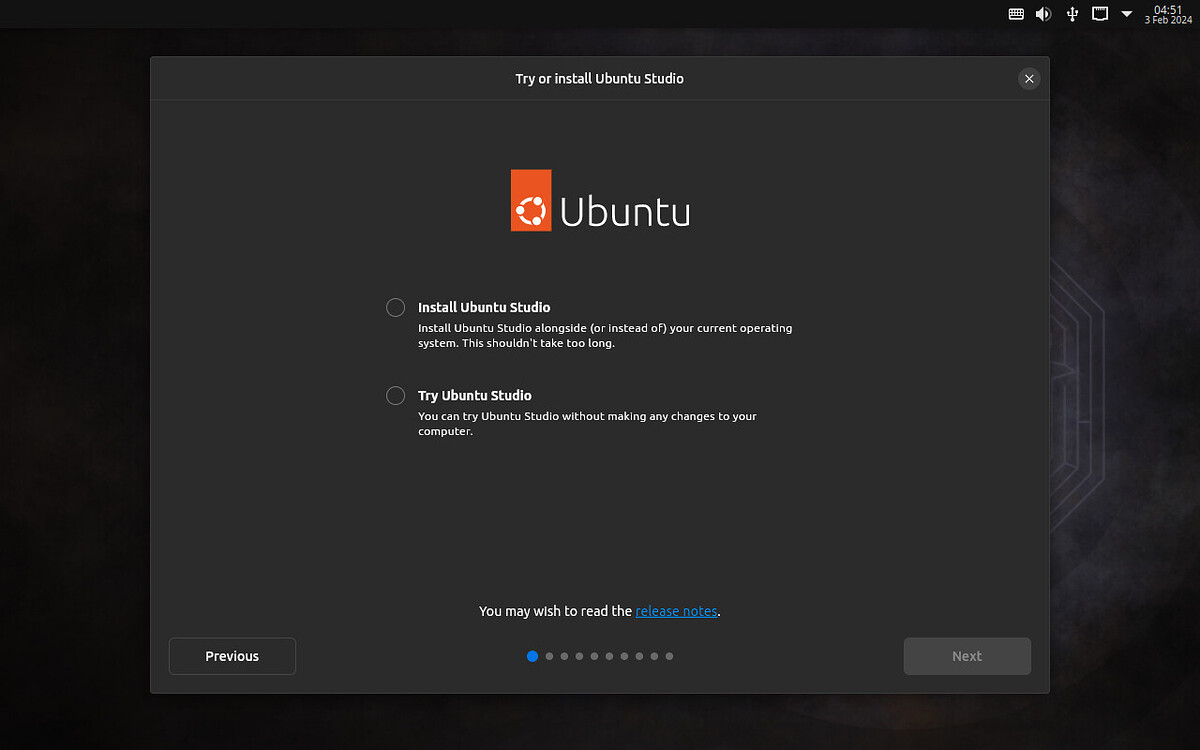Click the keyboard layout indicator in the tray
1200x750 pixels.
[1016, 14]
